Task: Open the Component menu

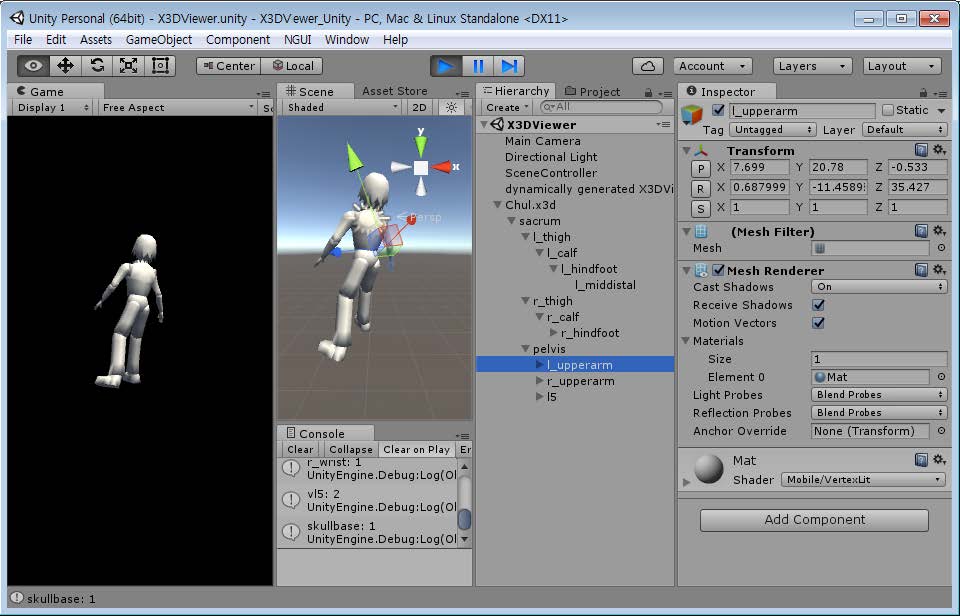Action: click(x=238, y=40)
